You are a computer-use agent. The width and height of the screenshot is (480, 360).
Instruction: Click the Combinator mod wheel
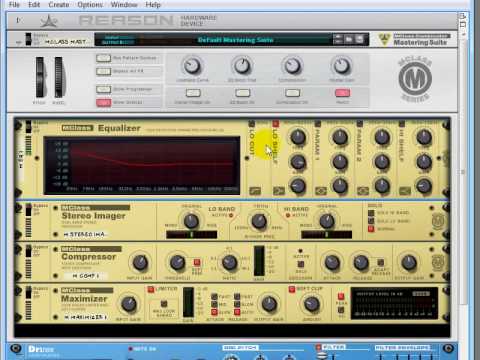pos(59,77)
